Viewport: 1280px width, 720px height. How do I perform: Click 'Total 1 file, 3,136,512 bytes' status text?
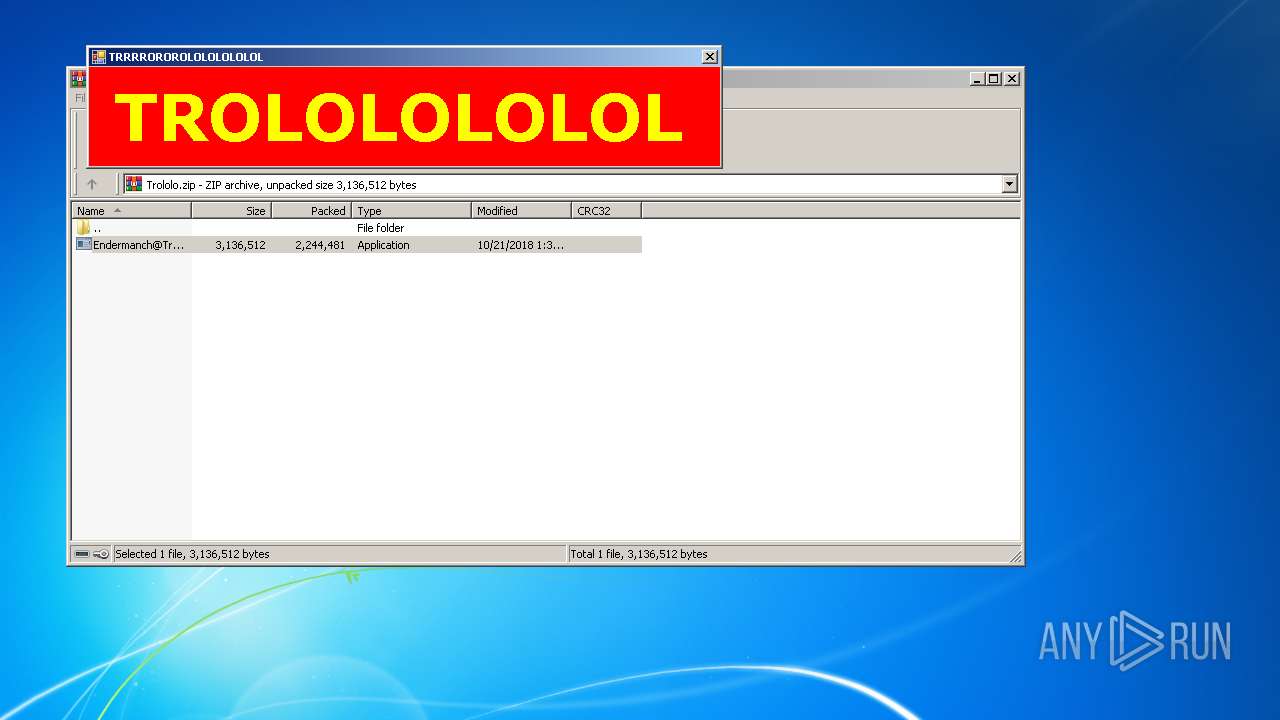tap(638, 554)
